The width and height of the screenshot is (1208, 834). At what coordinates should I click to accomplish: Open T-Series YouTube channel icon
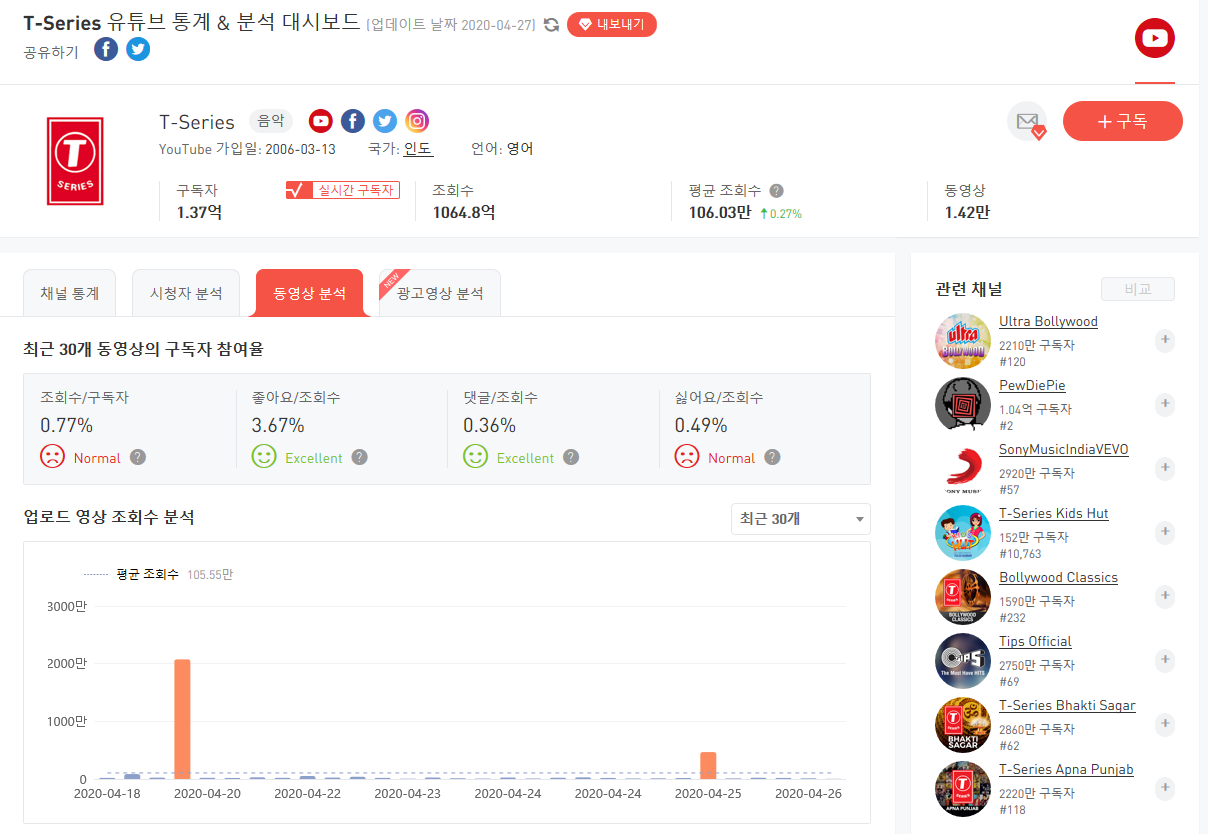pos(320,121)
